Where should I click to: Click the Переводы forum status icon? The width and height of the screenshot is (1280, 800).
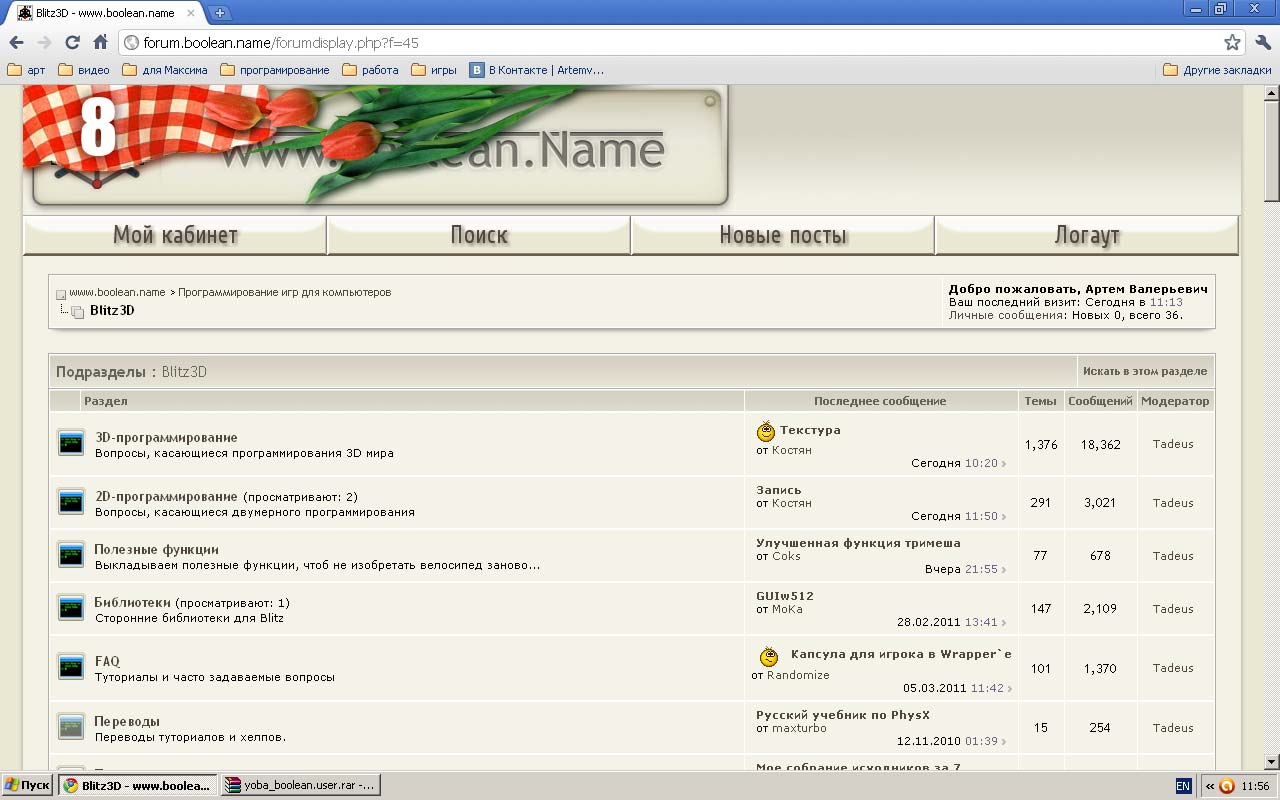[70, 727]
